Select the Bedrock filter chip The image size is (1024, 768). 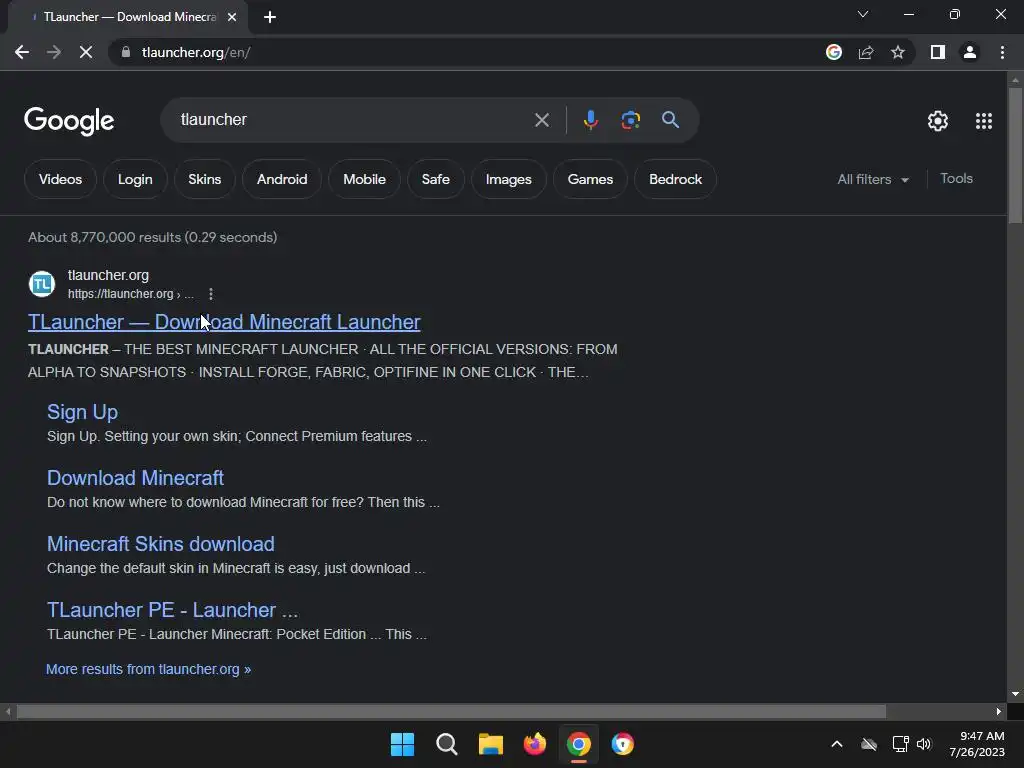[675, 179]
